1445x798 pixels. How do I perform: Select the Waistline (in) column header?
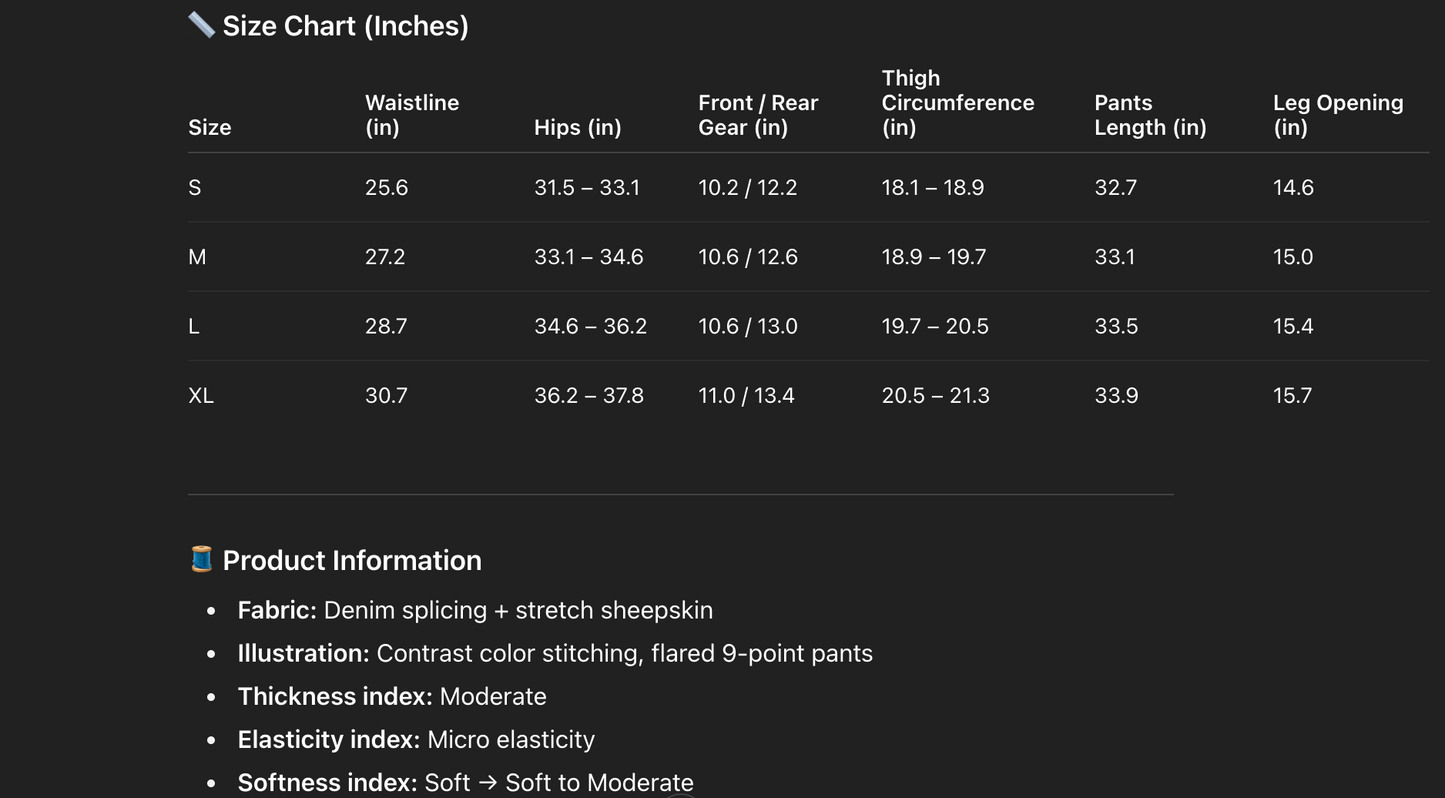[411, 115]
